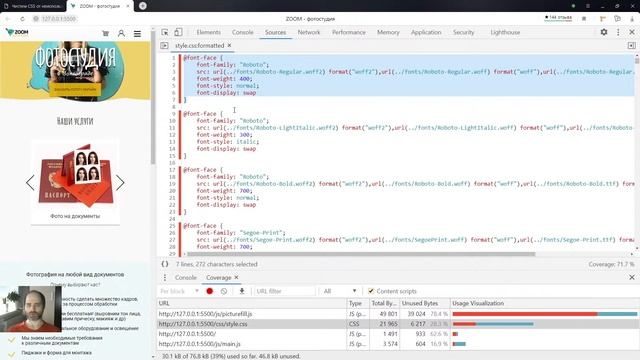Switch to the Application panel
Image resolution: width=640 pixels, height=360 pixels.
point(426,32)
